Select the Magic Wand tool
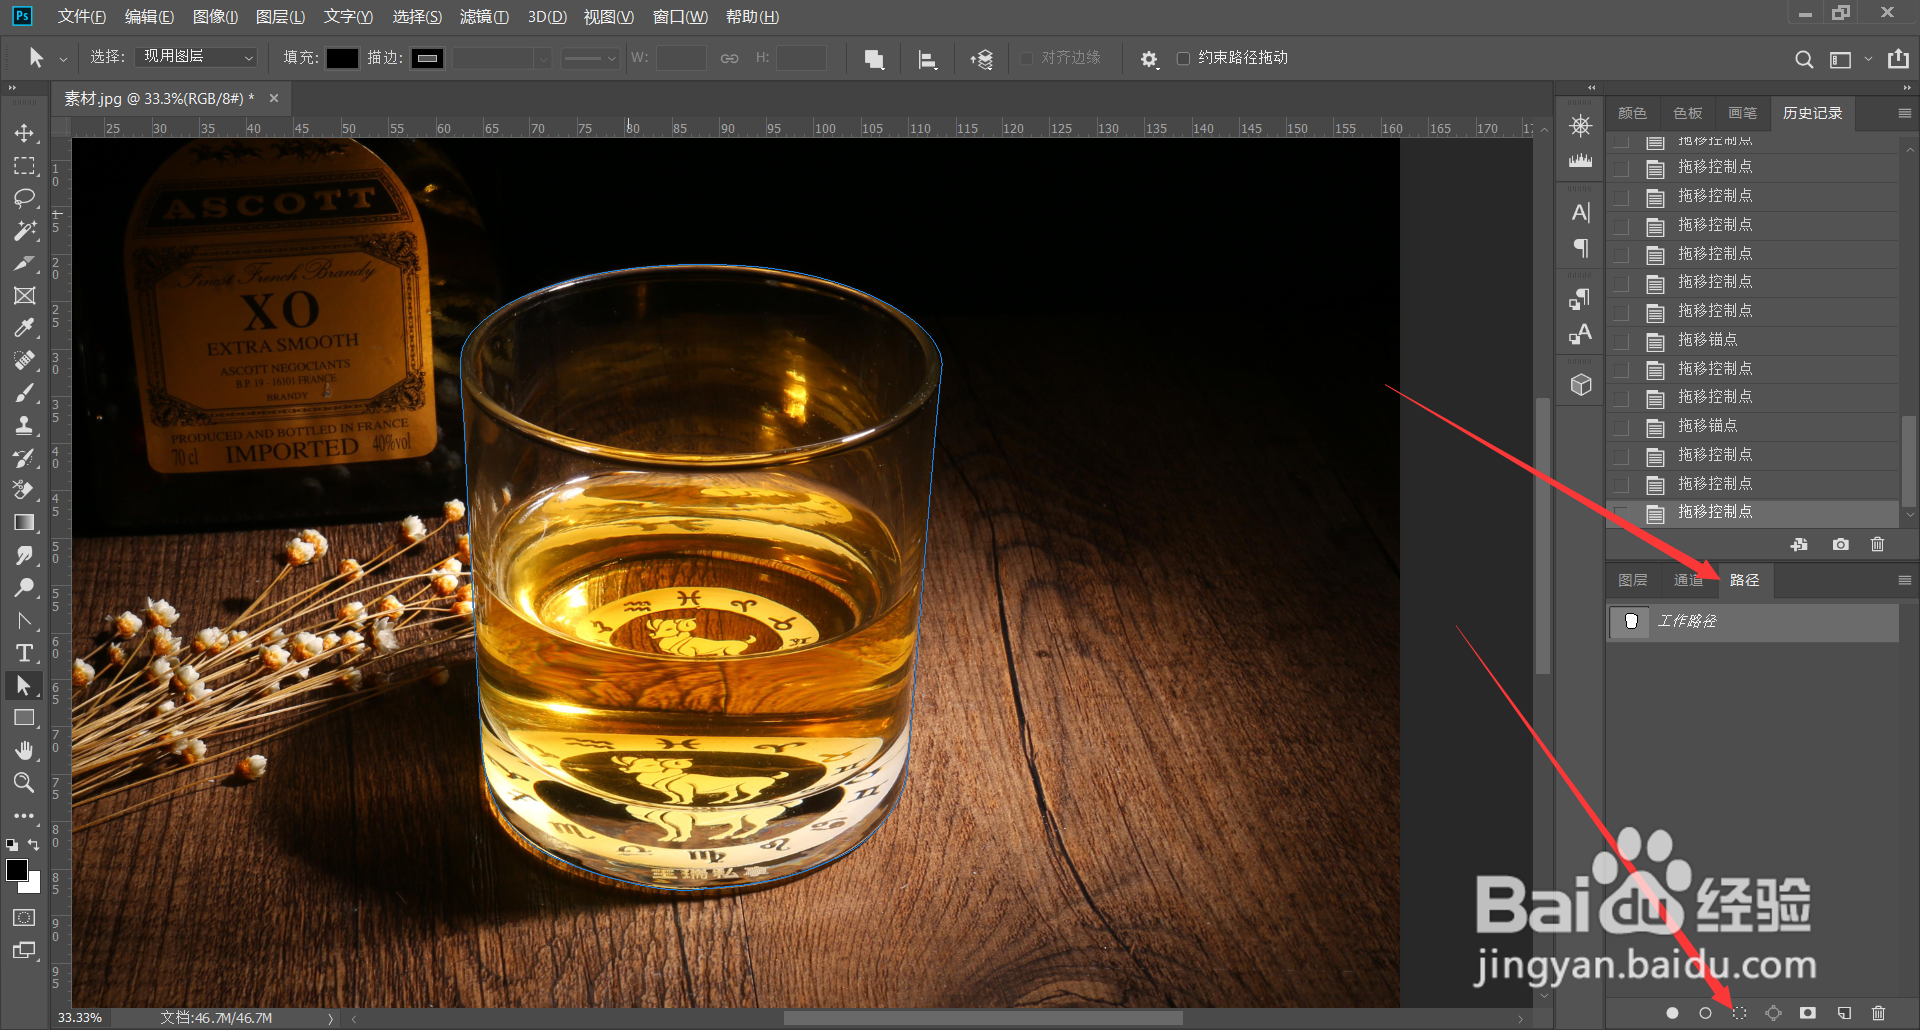Viewport: 1920px width, 1030px height. click(24, 231)
